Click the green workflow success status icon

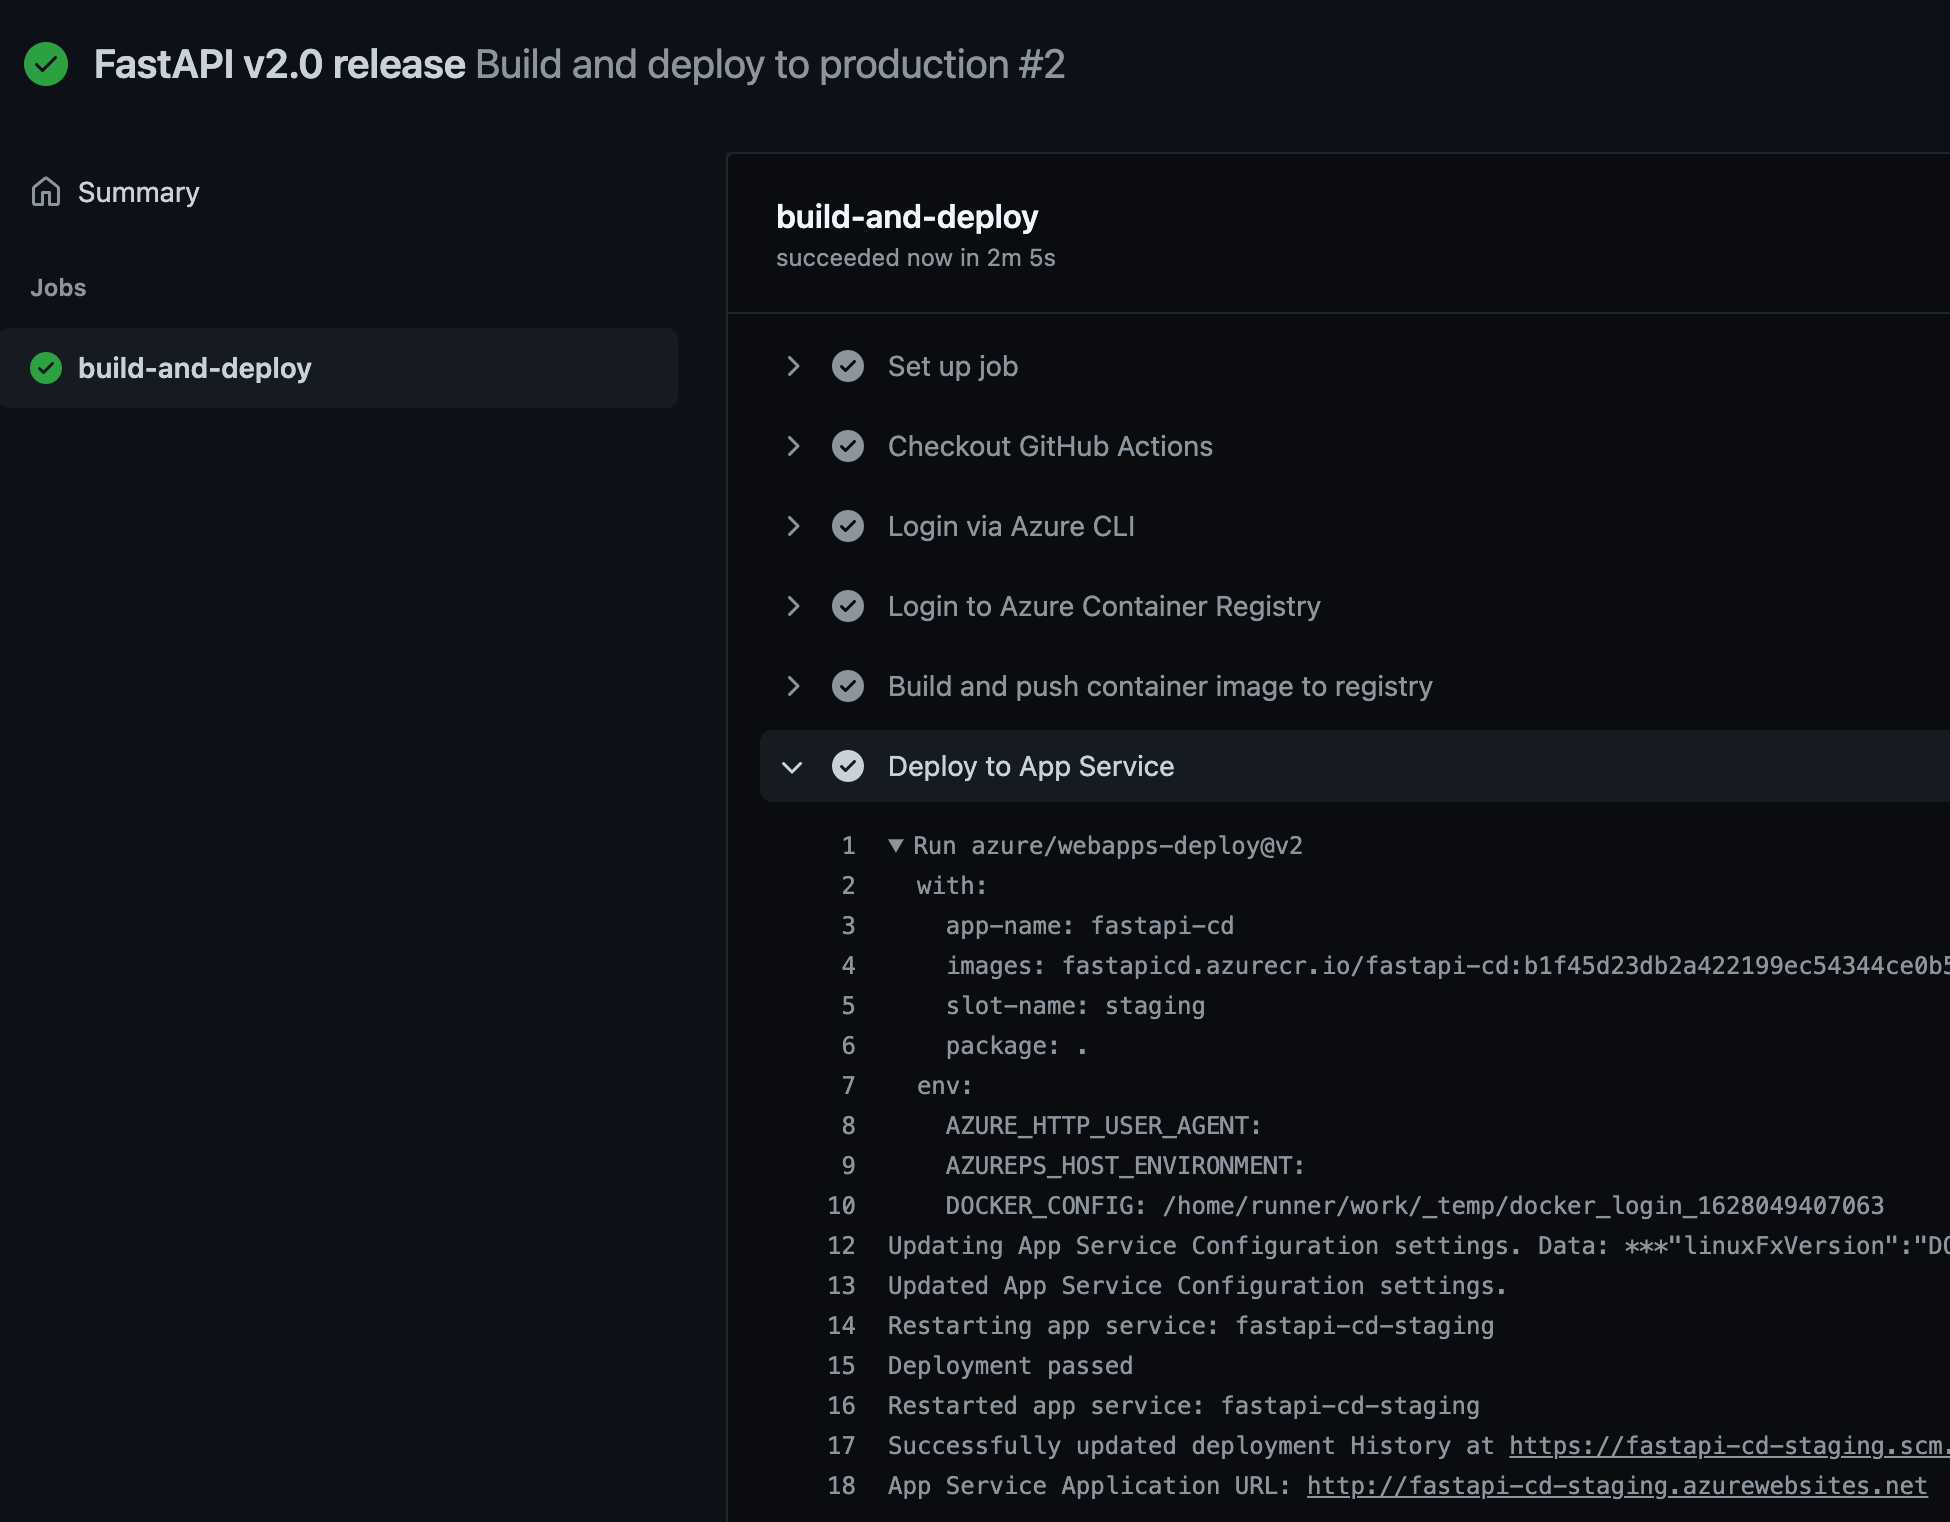[x=46, y=64]
